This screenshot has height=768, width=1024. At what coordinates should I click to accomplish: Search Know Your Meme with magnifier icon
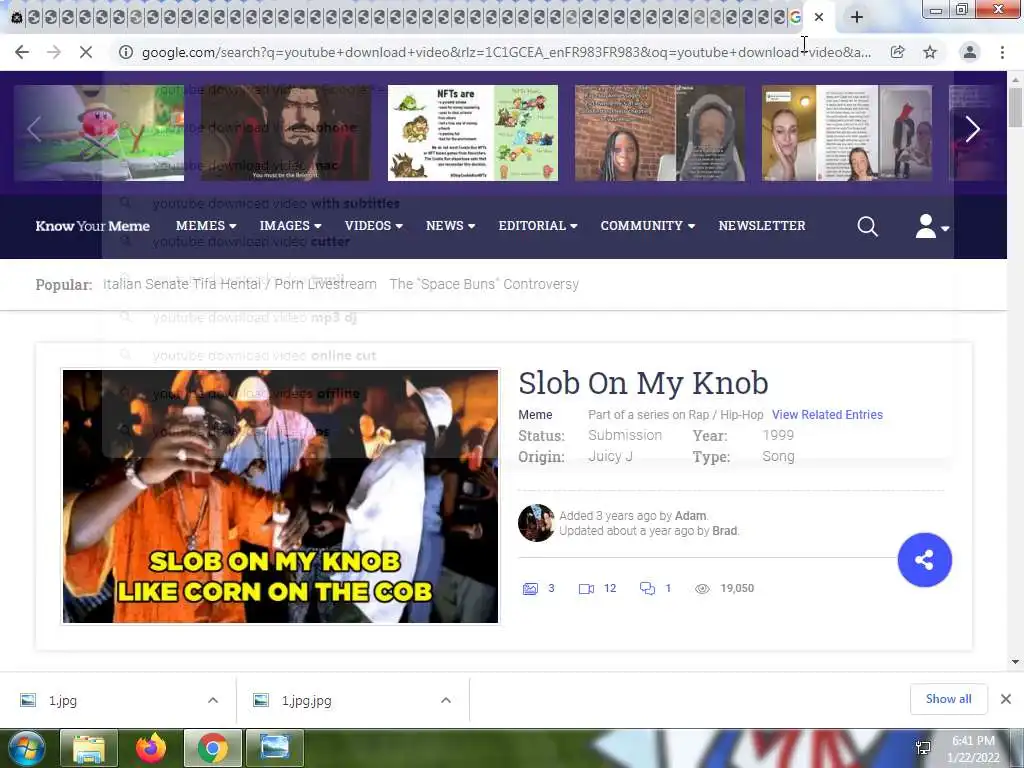(x=867, y=227)
